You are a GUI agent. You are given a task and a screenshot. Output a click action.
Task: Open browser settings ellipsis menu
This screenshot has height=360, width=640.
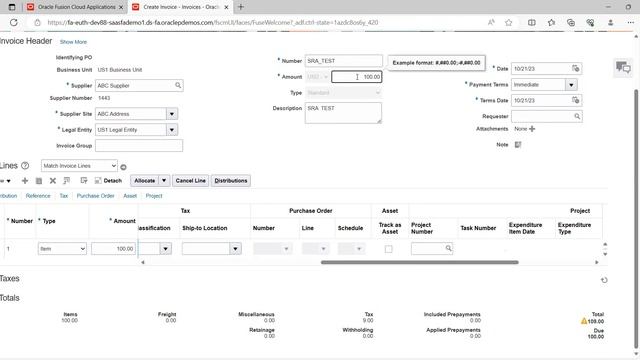[x=631, y=22]
